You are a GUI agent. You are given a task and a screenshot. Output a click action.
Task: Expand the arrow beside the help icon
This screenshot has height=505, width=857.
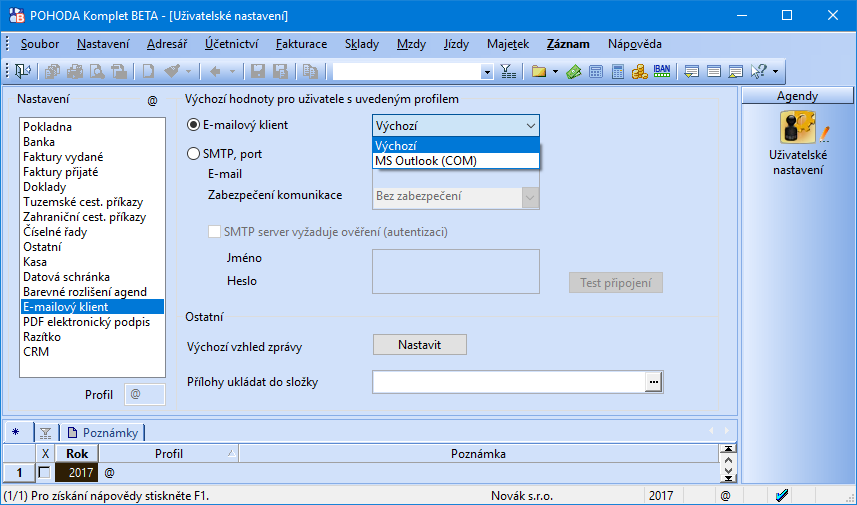(776, 72)
